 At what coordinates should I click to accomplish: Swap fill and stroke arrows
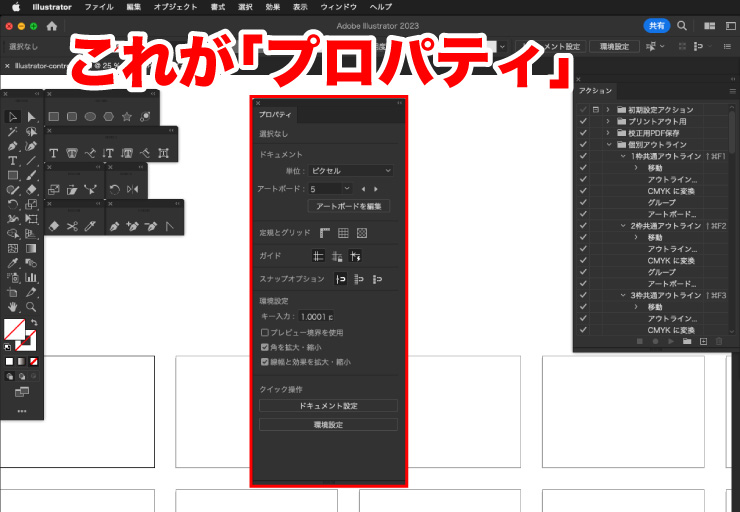[x=34, y=322]
